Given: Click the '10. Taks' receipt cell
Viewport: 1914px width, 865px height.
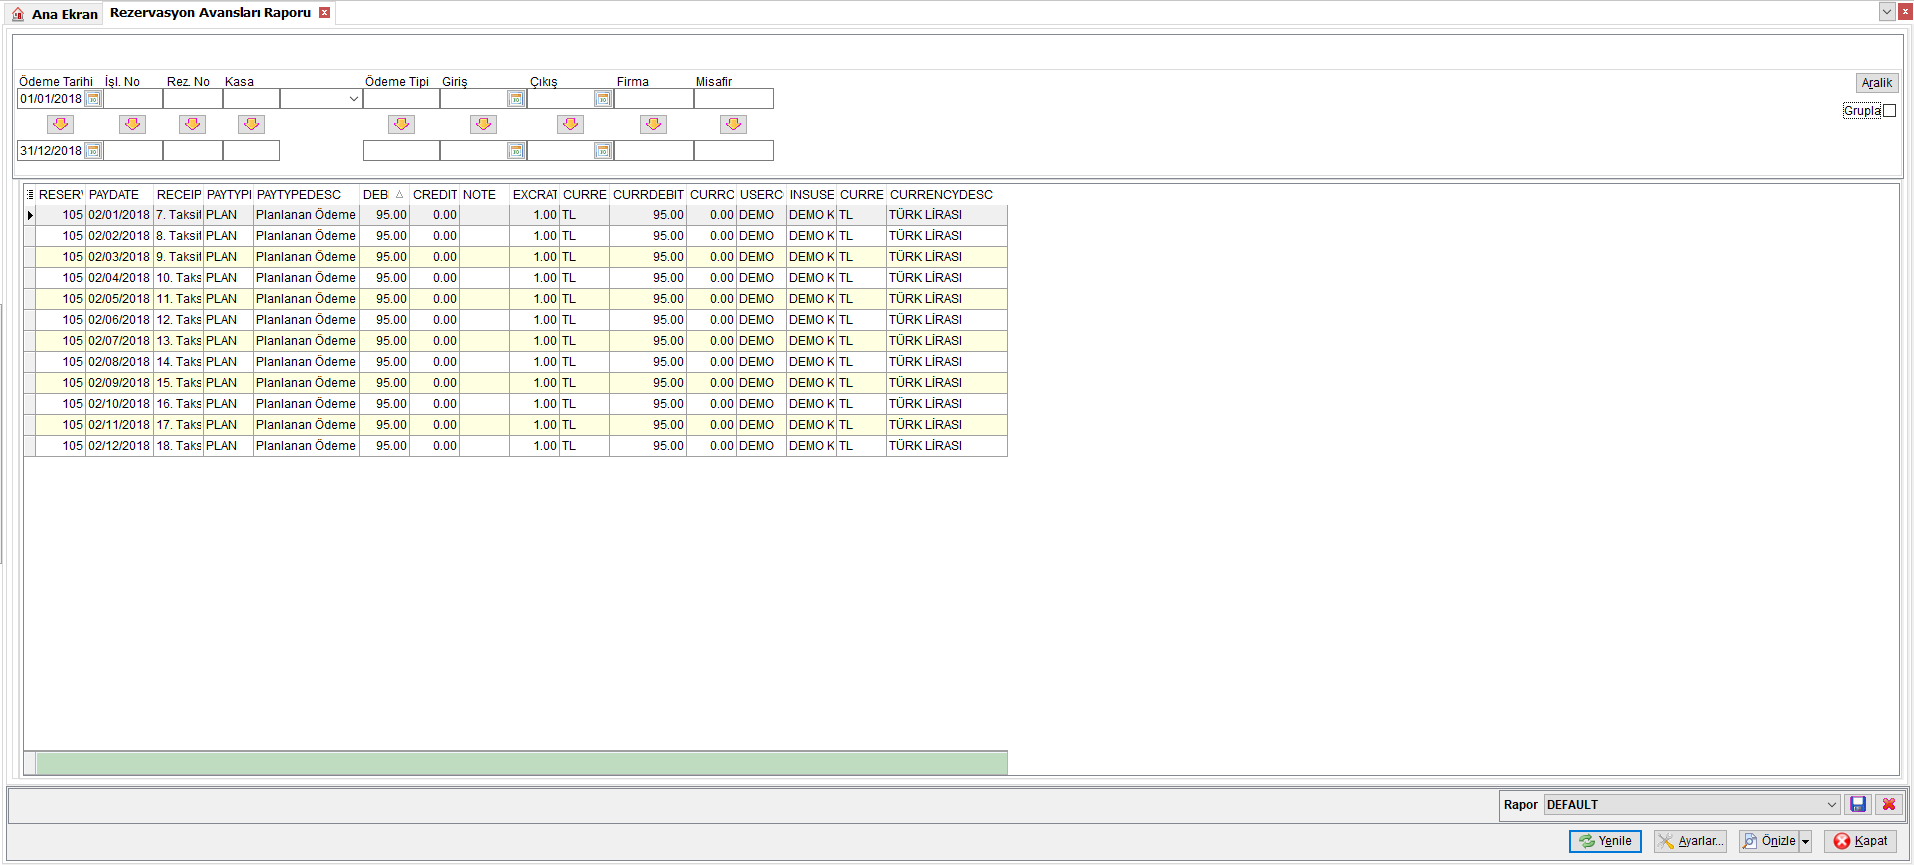Looking at the screenshot, I should click(179, 278).
